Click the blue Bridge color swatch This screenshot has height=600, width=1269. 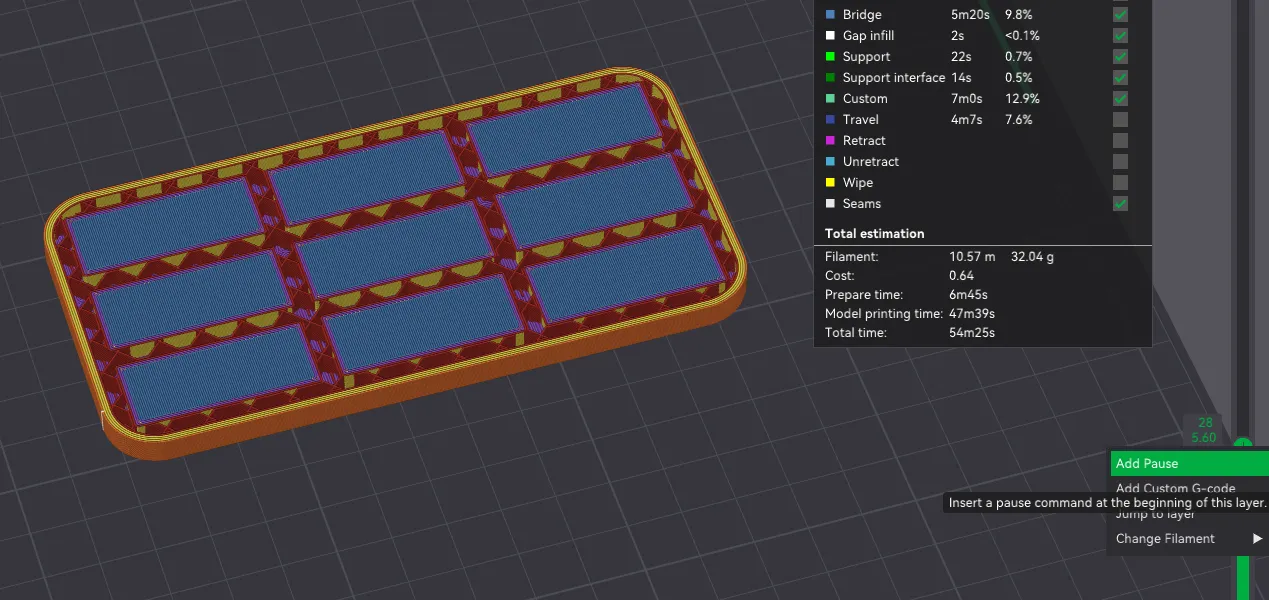[x=830, y=15]
